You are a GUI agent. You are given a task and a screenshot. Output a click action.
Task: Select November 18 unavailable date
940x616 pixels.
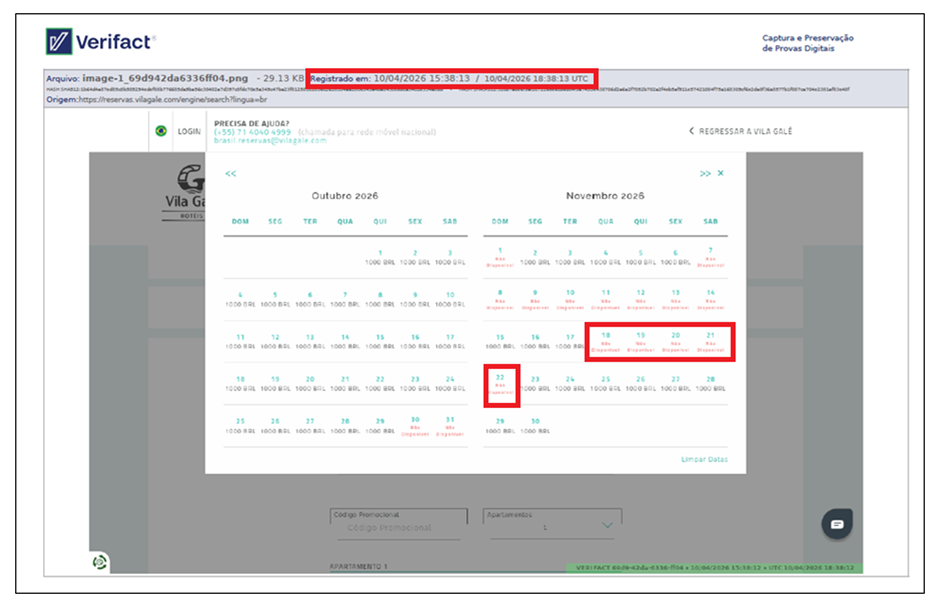click(x=605, y=342)
